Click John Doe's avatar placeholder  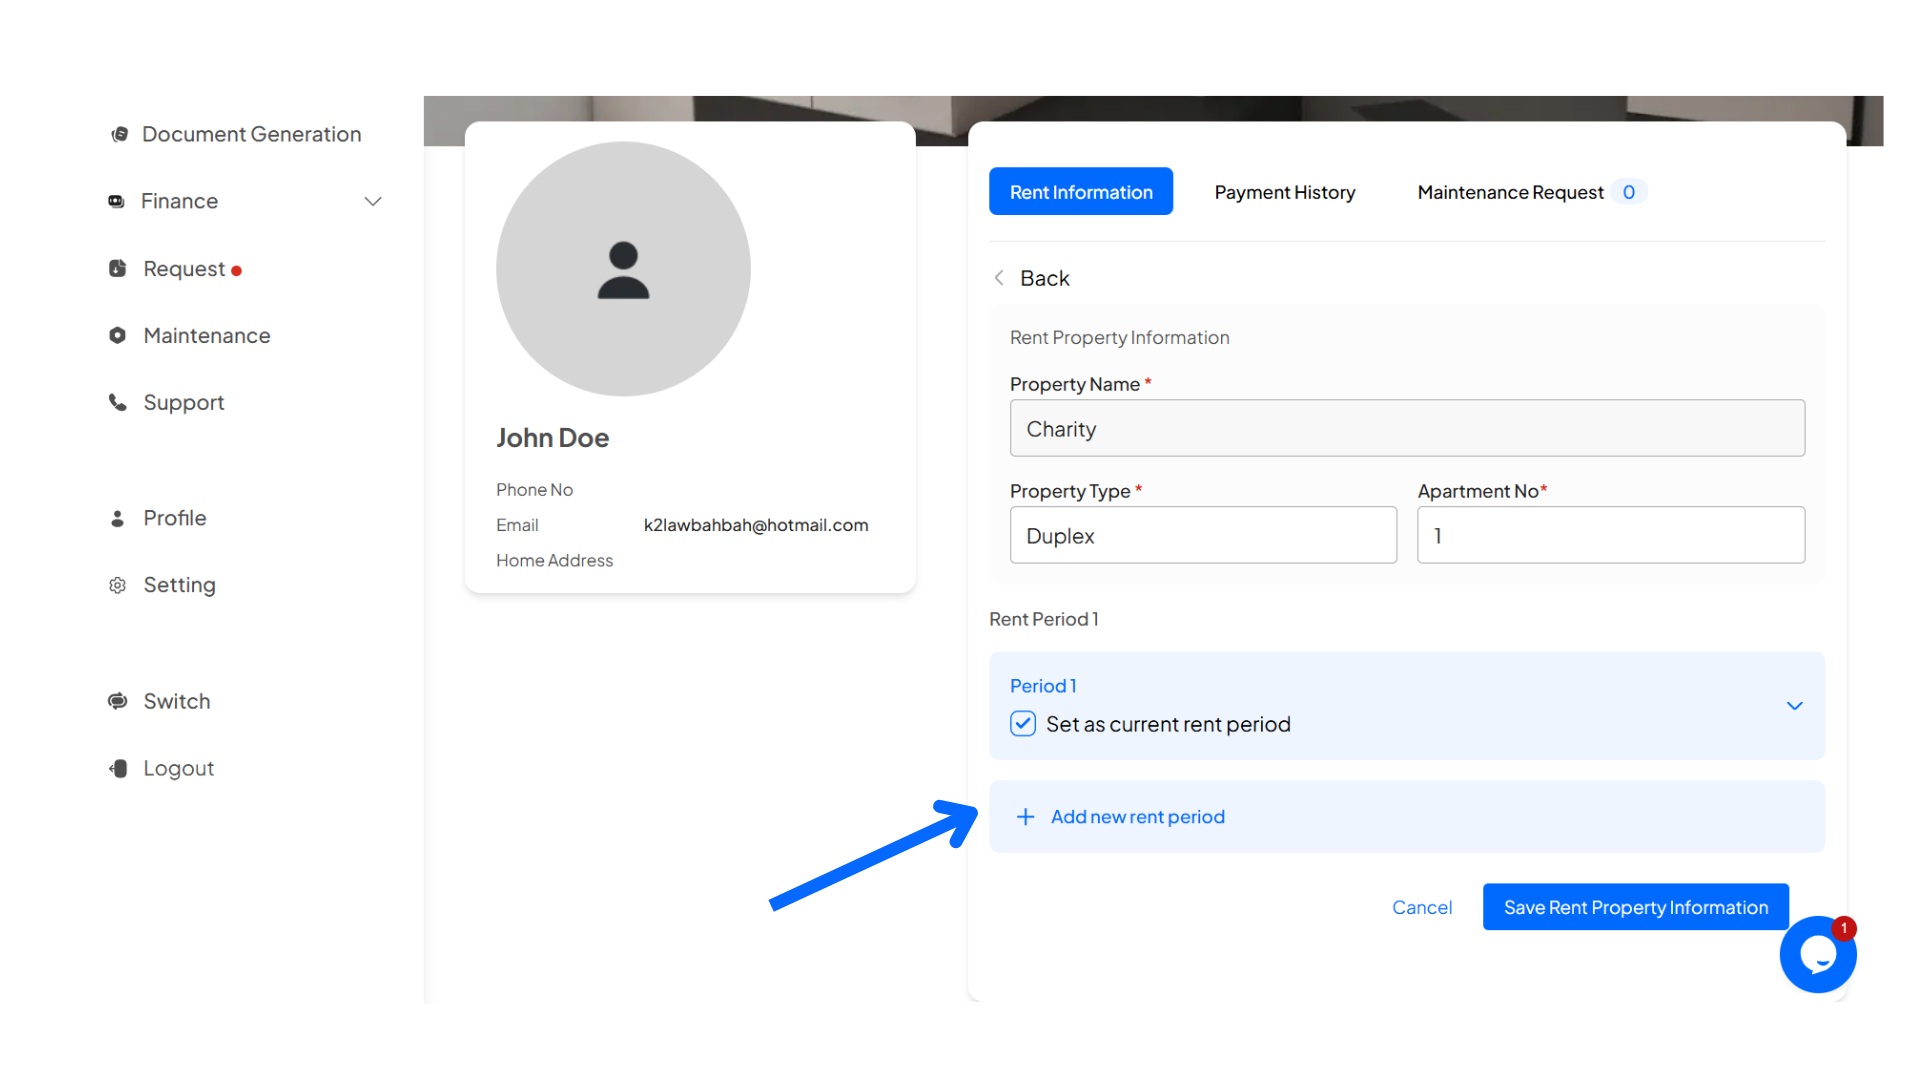[623, 268]
